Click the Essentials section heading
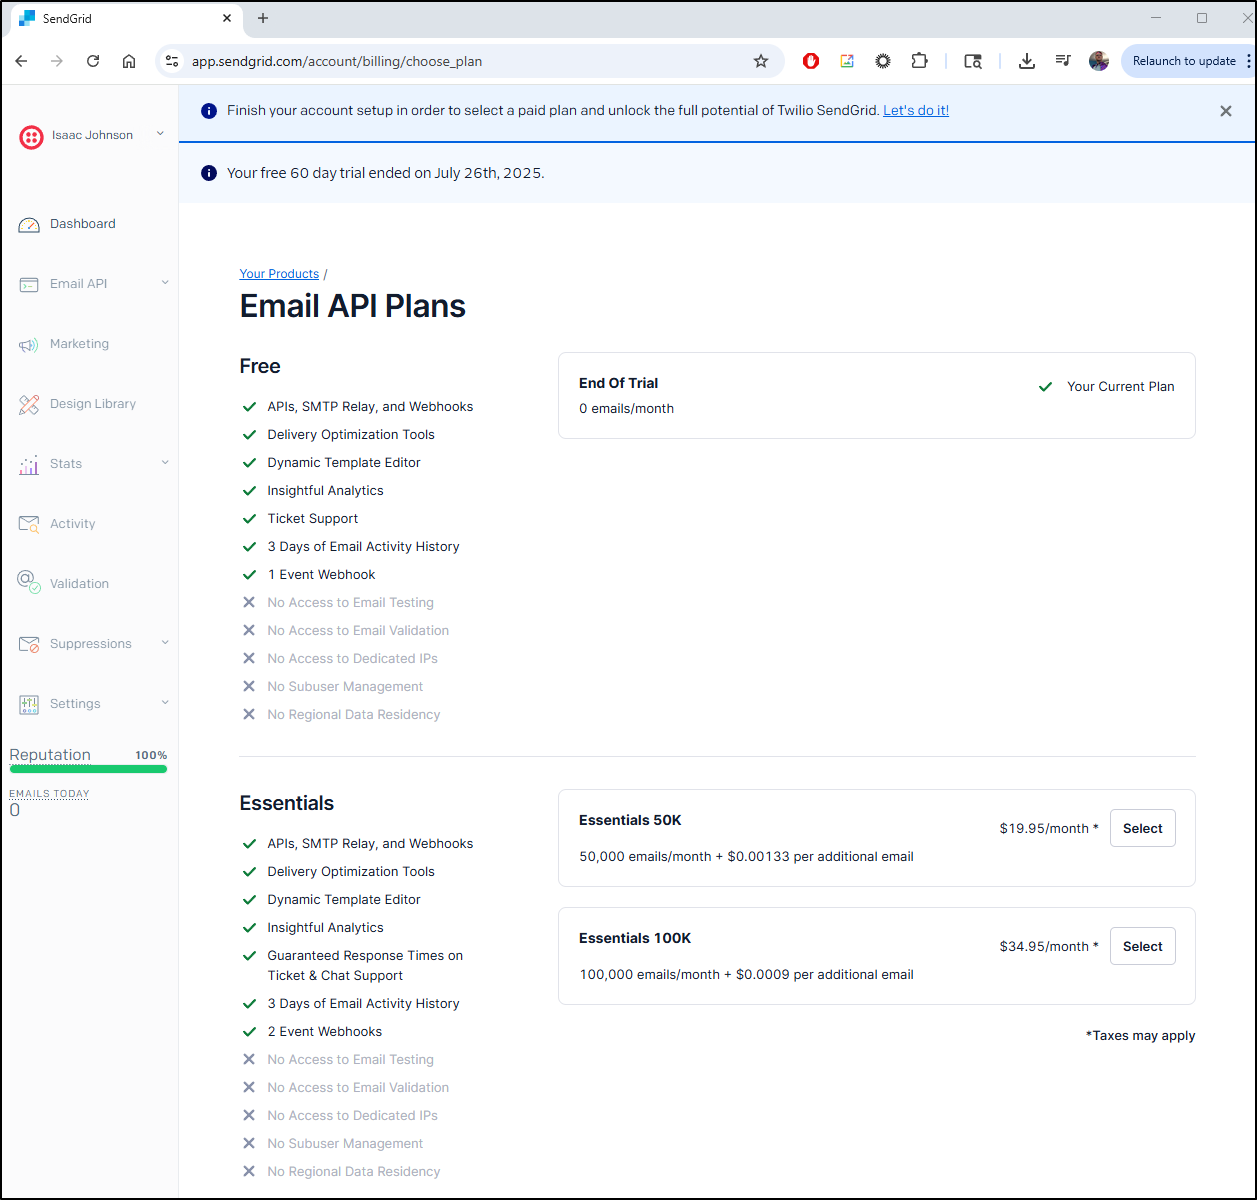The width and height of the screenshot is (1257, 1200). coord(286,803)
